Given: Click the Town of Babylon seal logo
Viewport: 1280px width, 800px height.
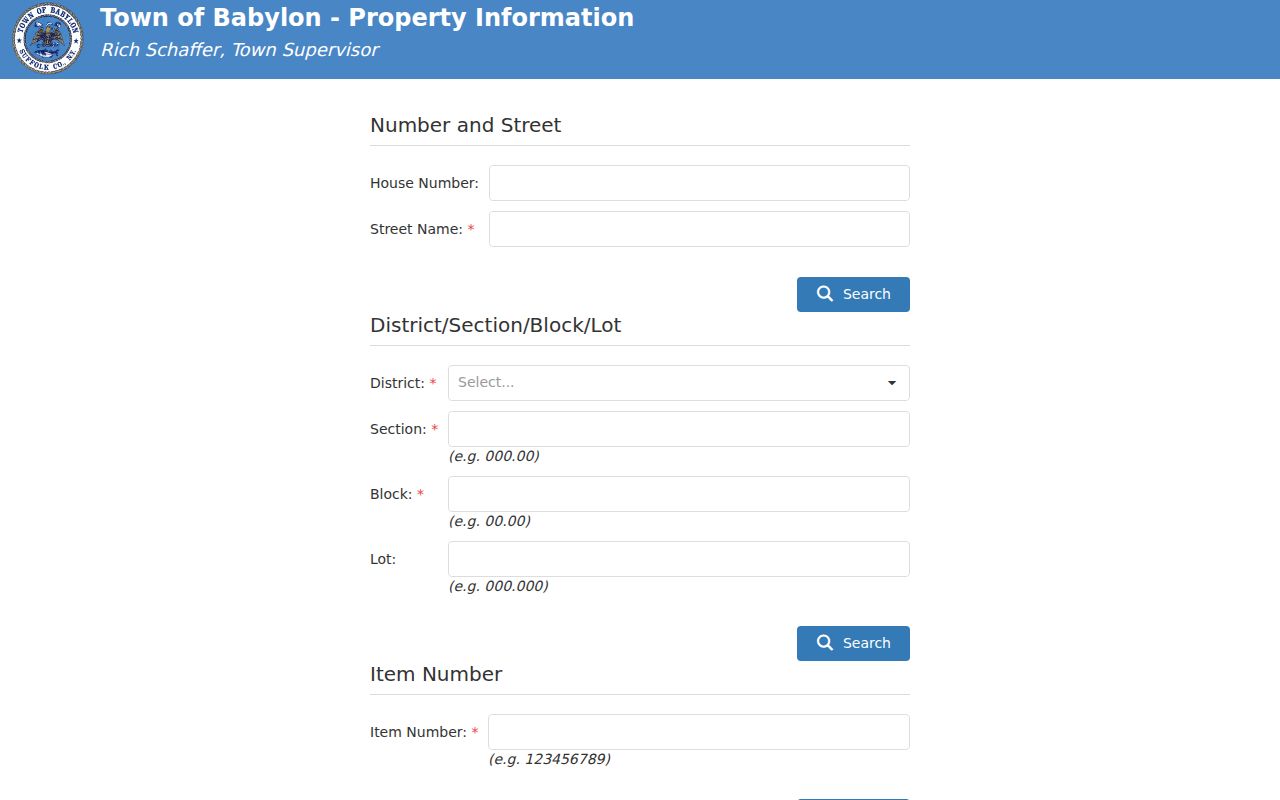Looking at the screenshot, I should (x=48, y=39).
